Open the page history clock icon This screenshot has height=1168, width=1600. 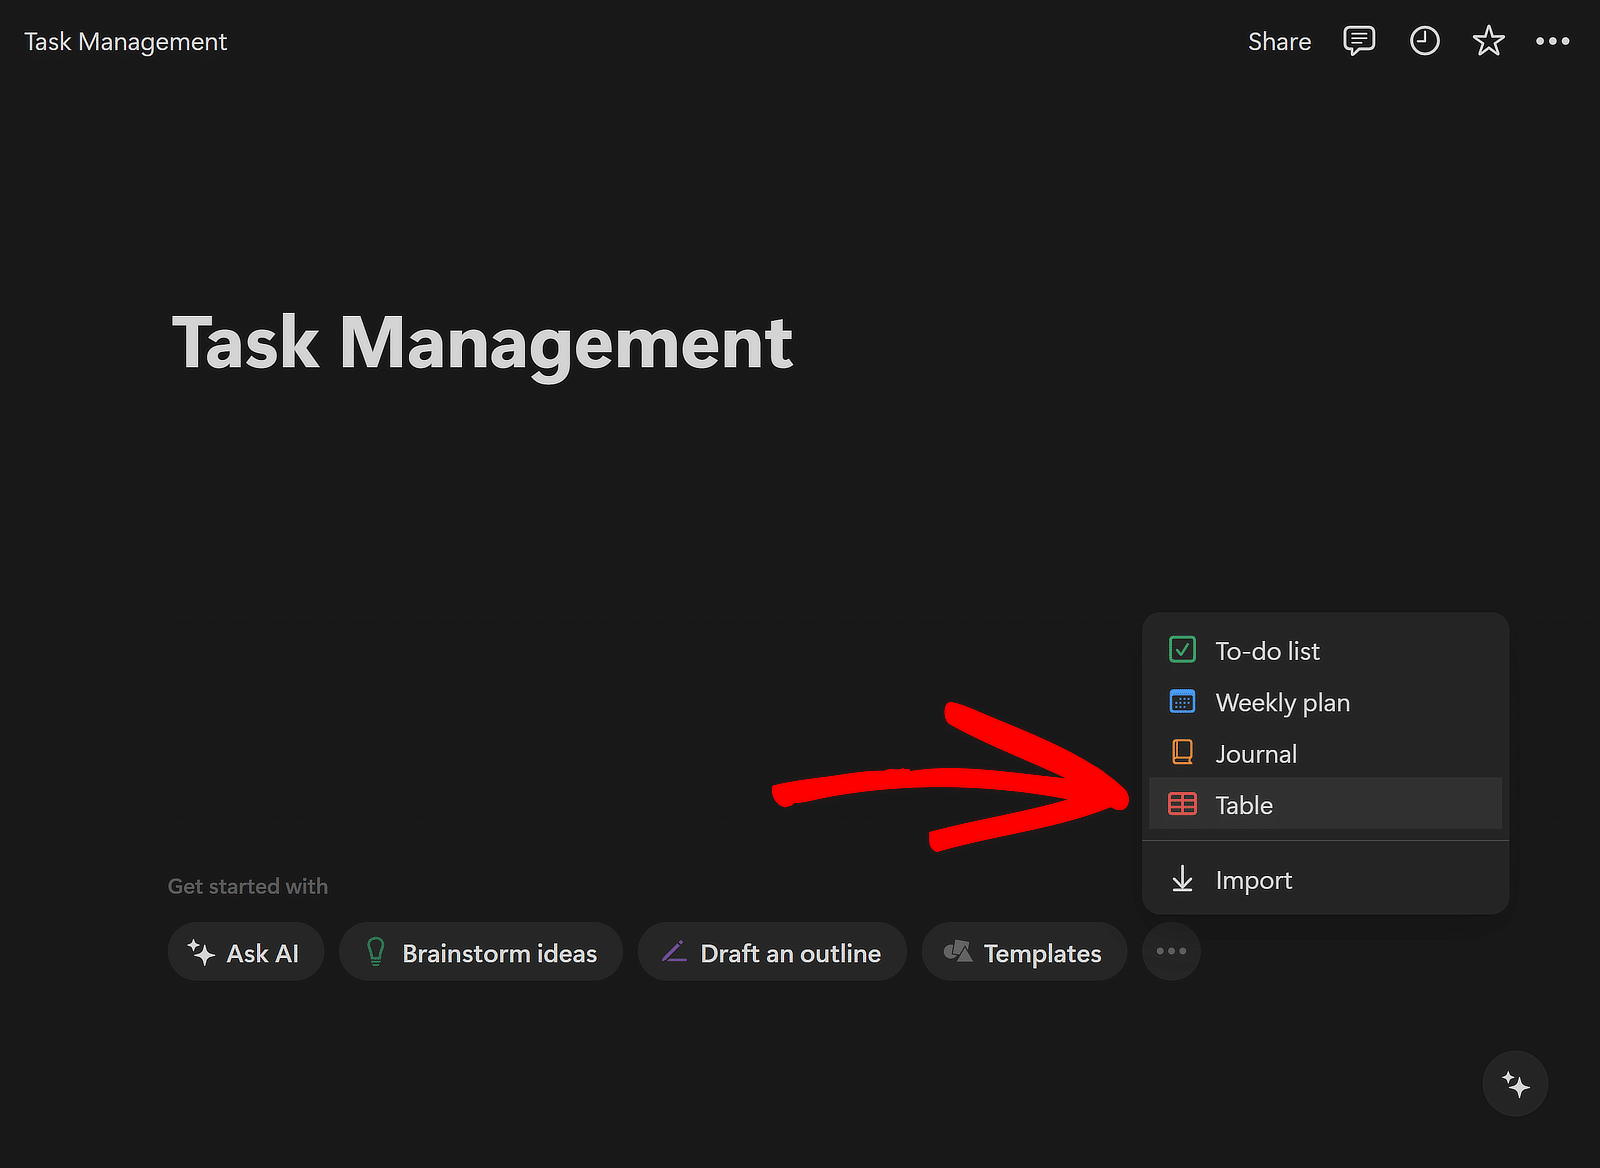1424,41
